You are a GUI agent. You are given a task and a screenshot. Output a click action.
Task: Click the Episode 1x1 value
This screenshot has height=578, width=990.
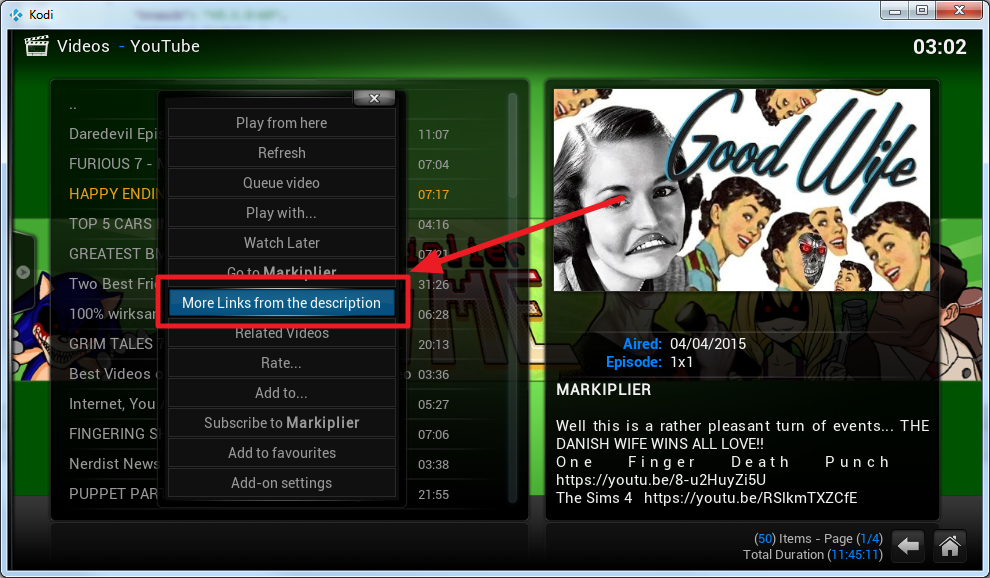click(681, 362)
